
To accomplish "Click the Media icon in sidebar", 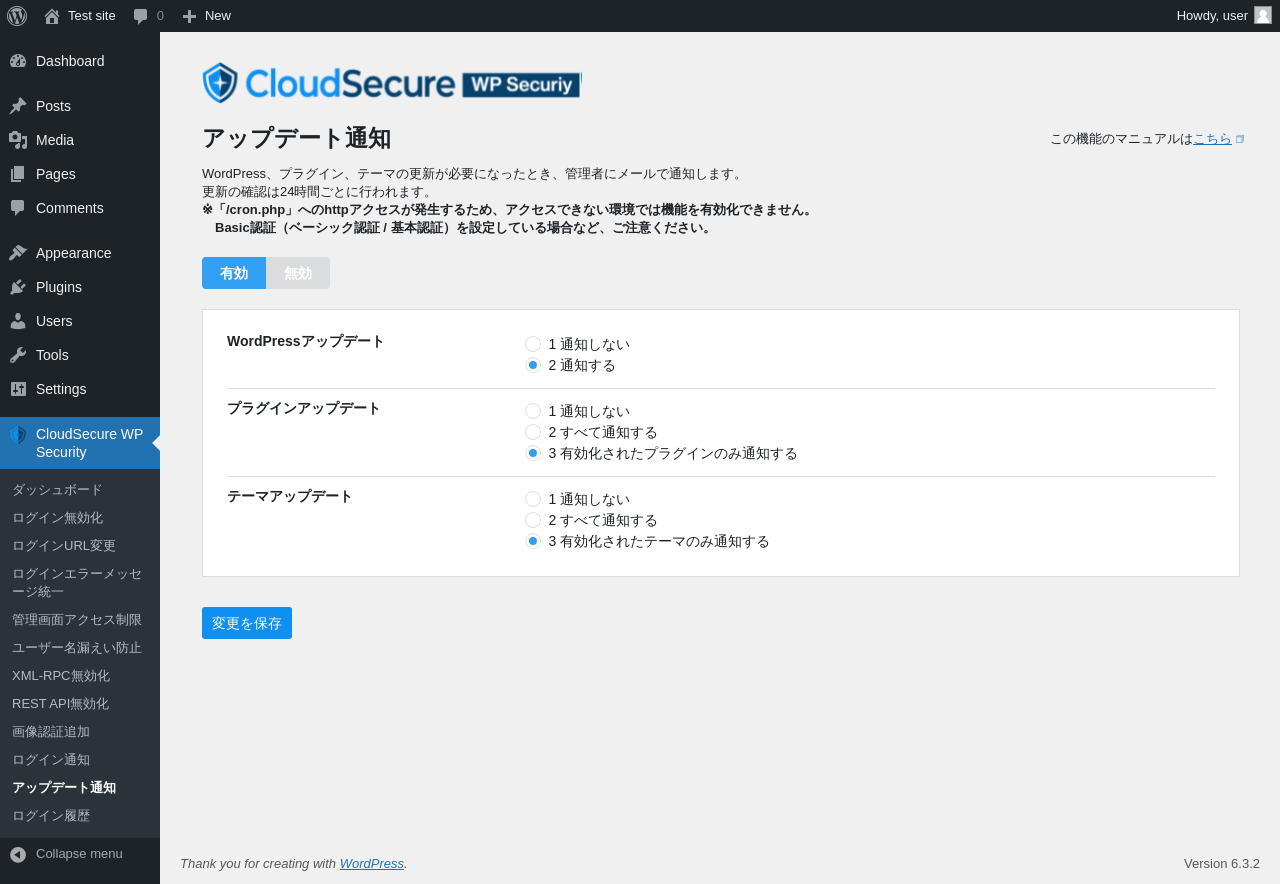I will 18,140.
